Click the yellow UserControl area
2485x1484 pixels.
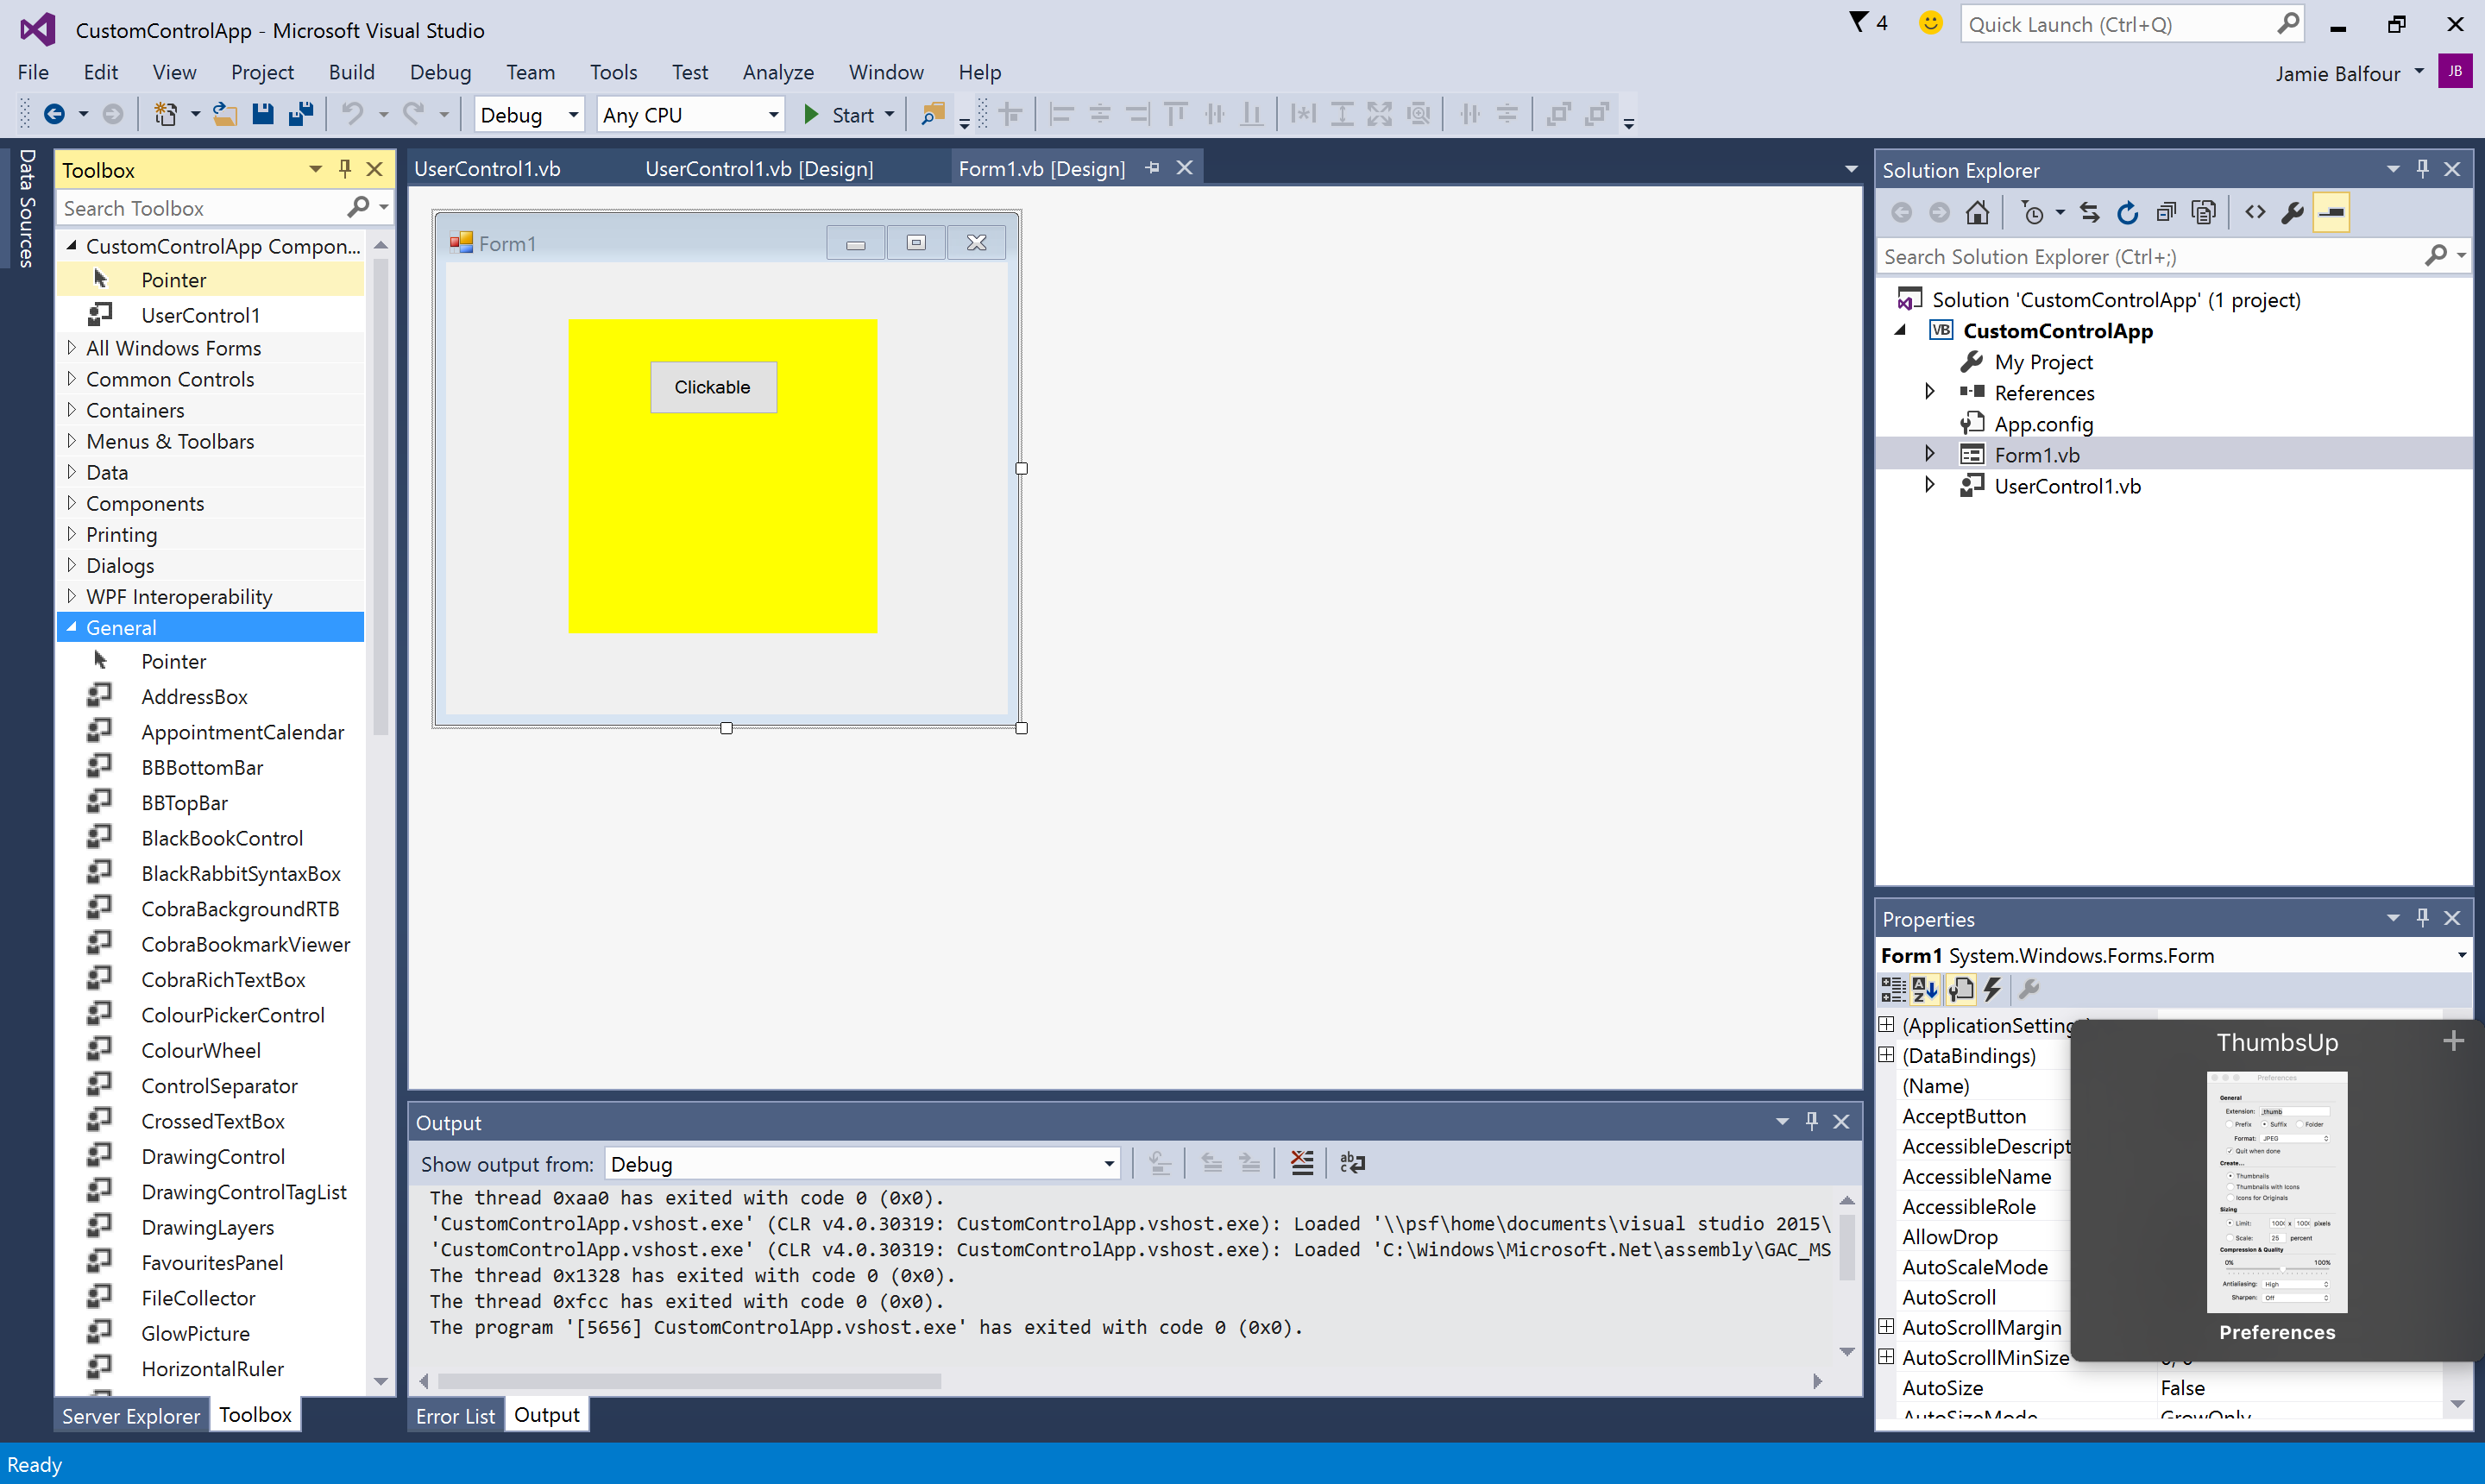click(x=722, y=520)
